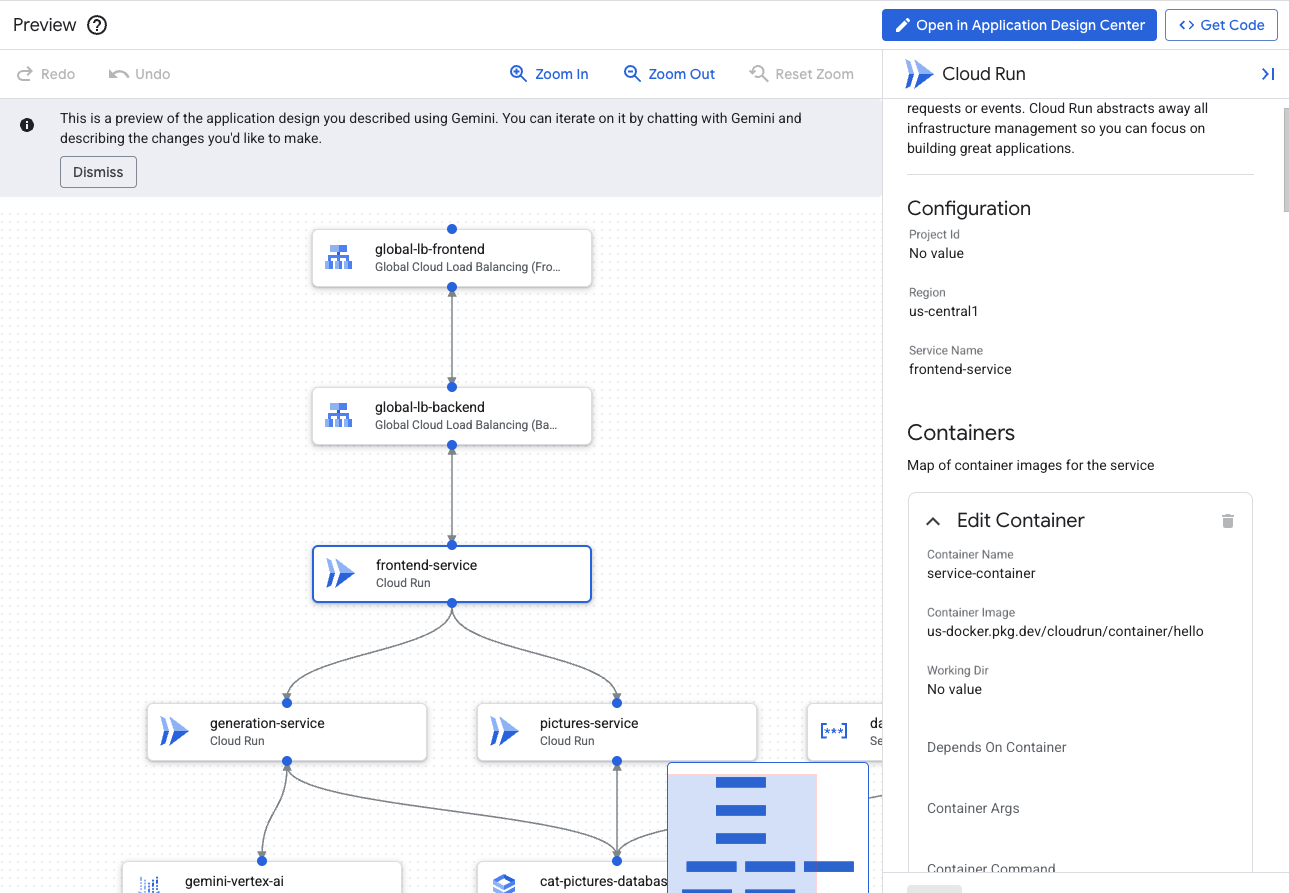This screenshot has height=893, width=1289.
Task: Click the Project Id value No value
Action: (936, 253)
